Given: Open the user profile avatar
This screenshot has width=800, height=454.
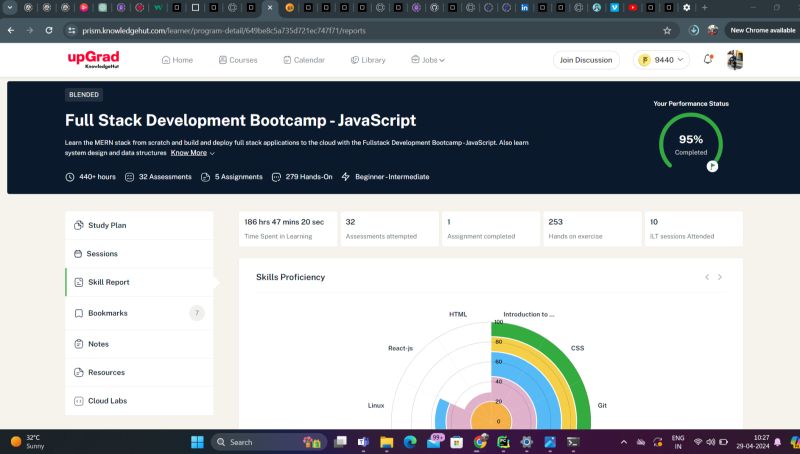Looking at the screenshot, I should pos(735,60).
